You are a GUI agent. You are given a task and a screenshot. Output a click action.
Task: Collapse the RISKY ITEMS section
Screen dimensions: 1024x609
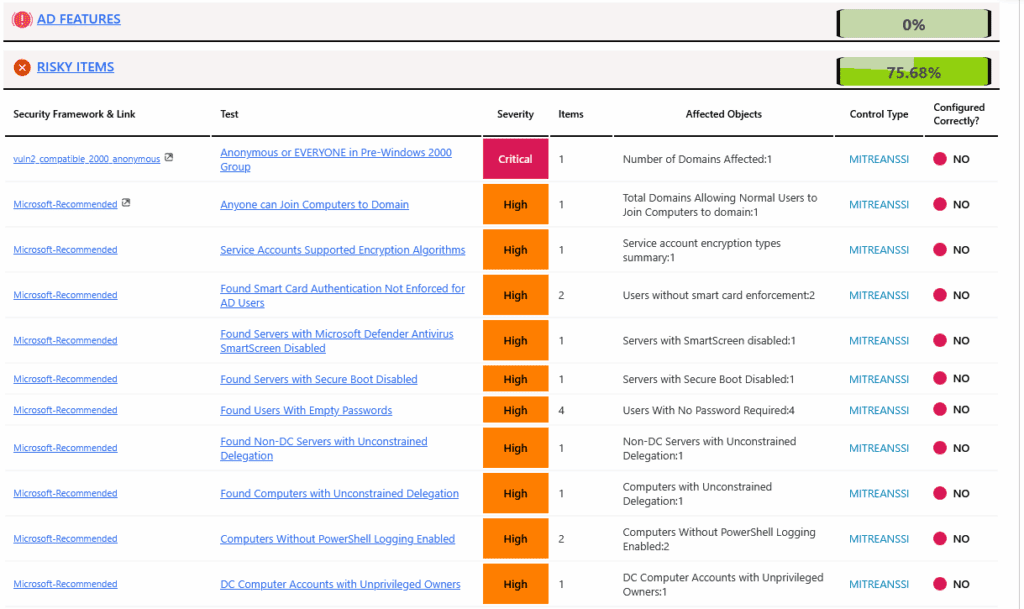[75, 66]
